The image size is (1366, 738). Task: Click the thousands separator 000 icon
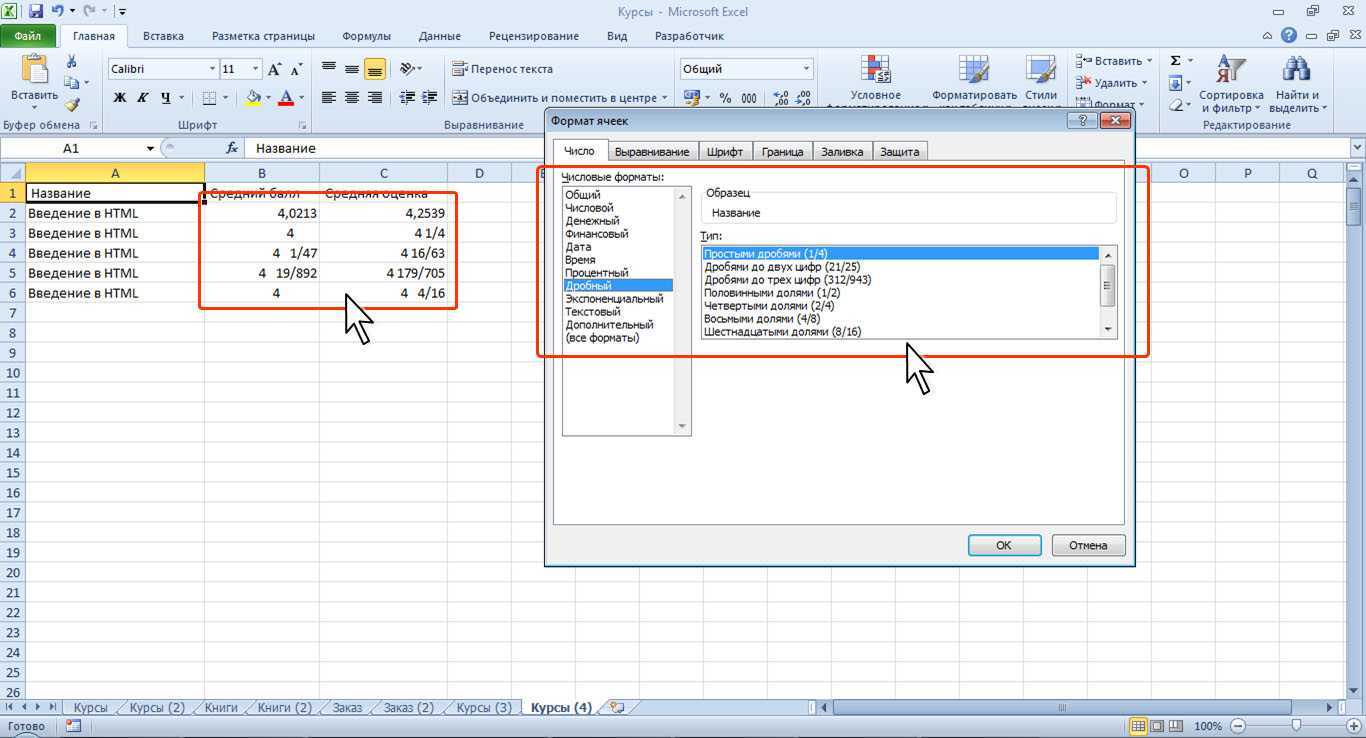(x=749, y=98)
